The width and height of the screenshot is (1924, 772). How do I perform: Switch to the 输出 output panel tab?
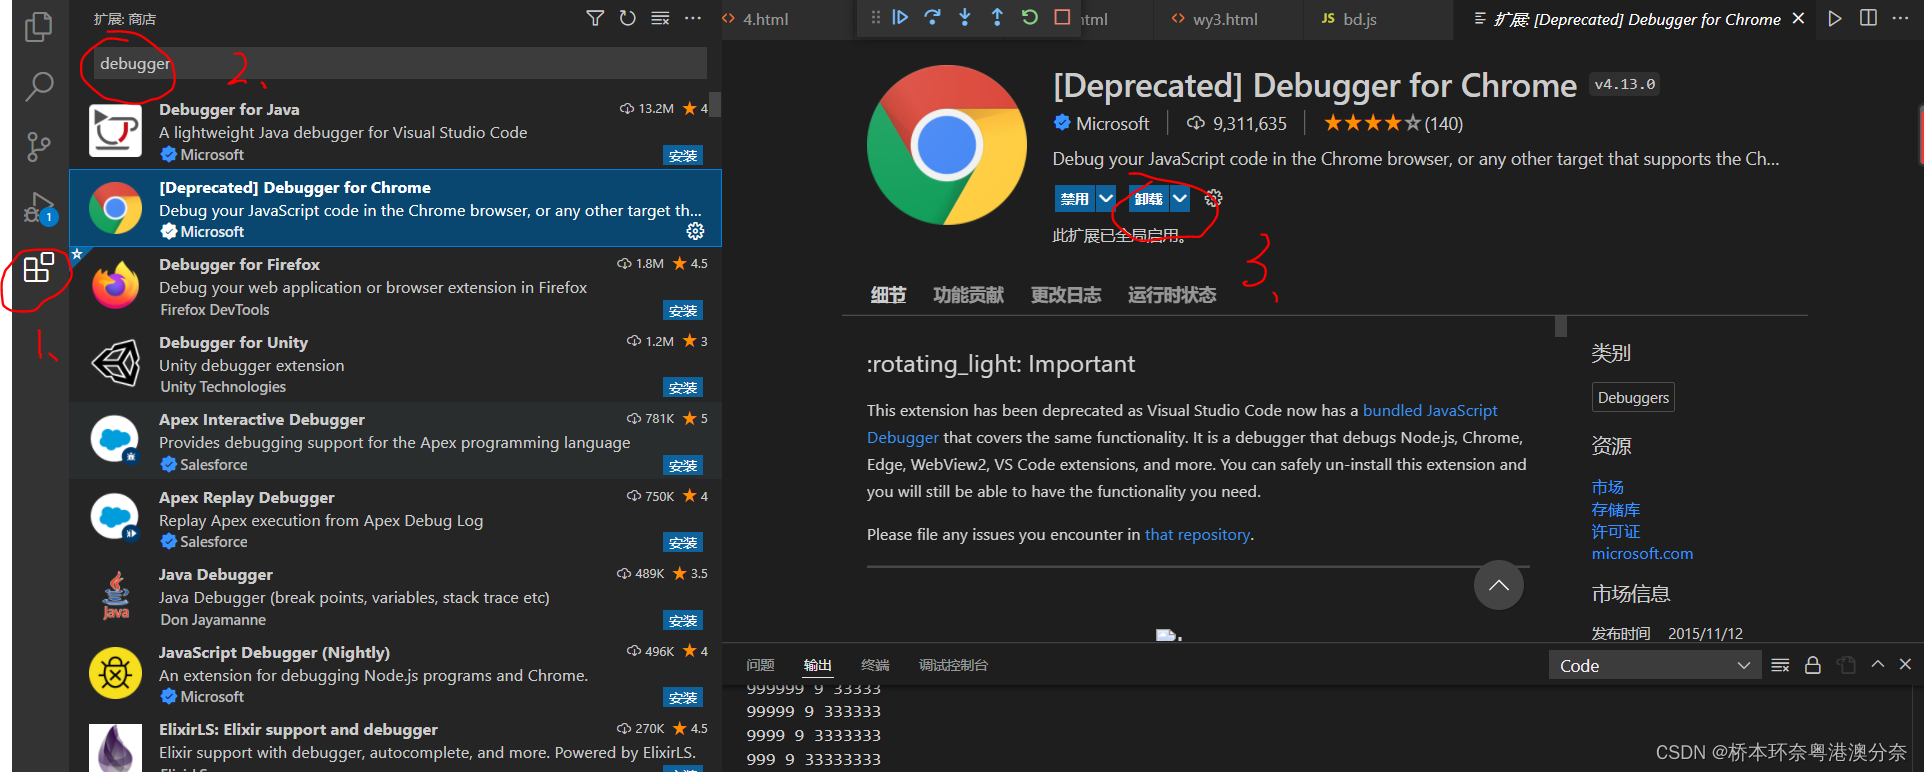tap(818, 665)
